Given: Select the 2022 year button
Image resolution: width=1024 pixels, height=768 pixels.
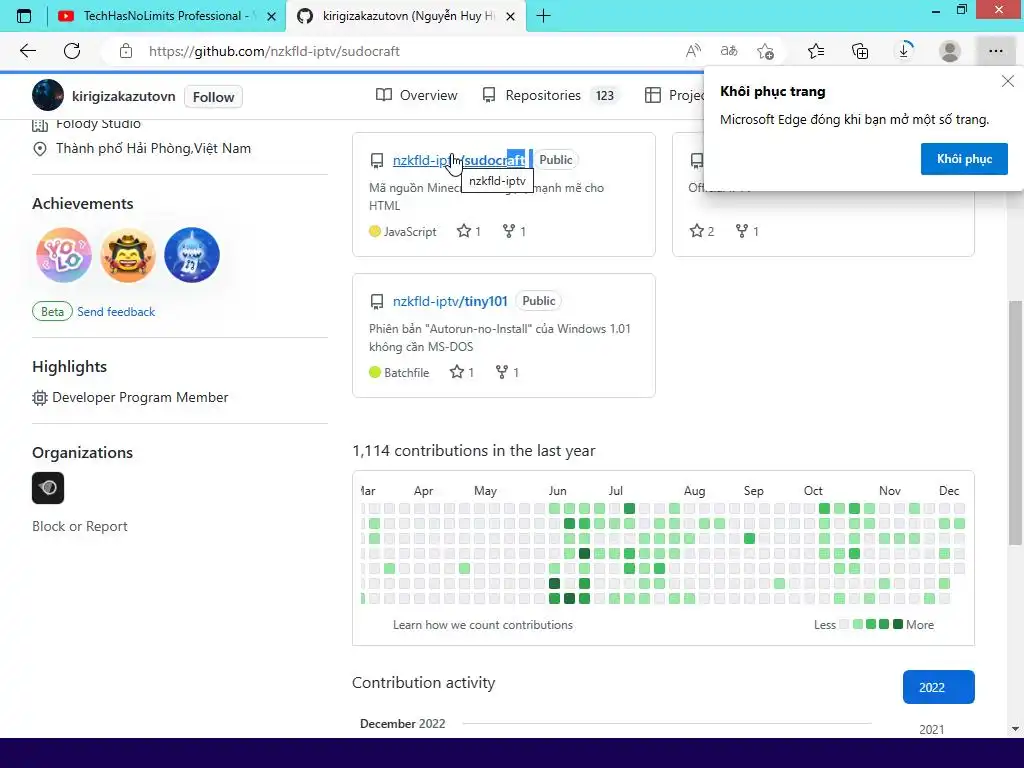Looking at the screenshot, I should pos(938,687).
